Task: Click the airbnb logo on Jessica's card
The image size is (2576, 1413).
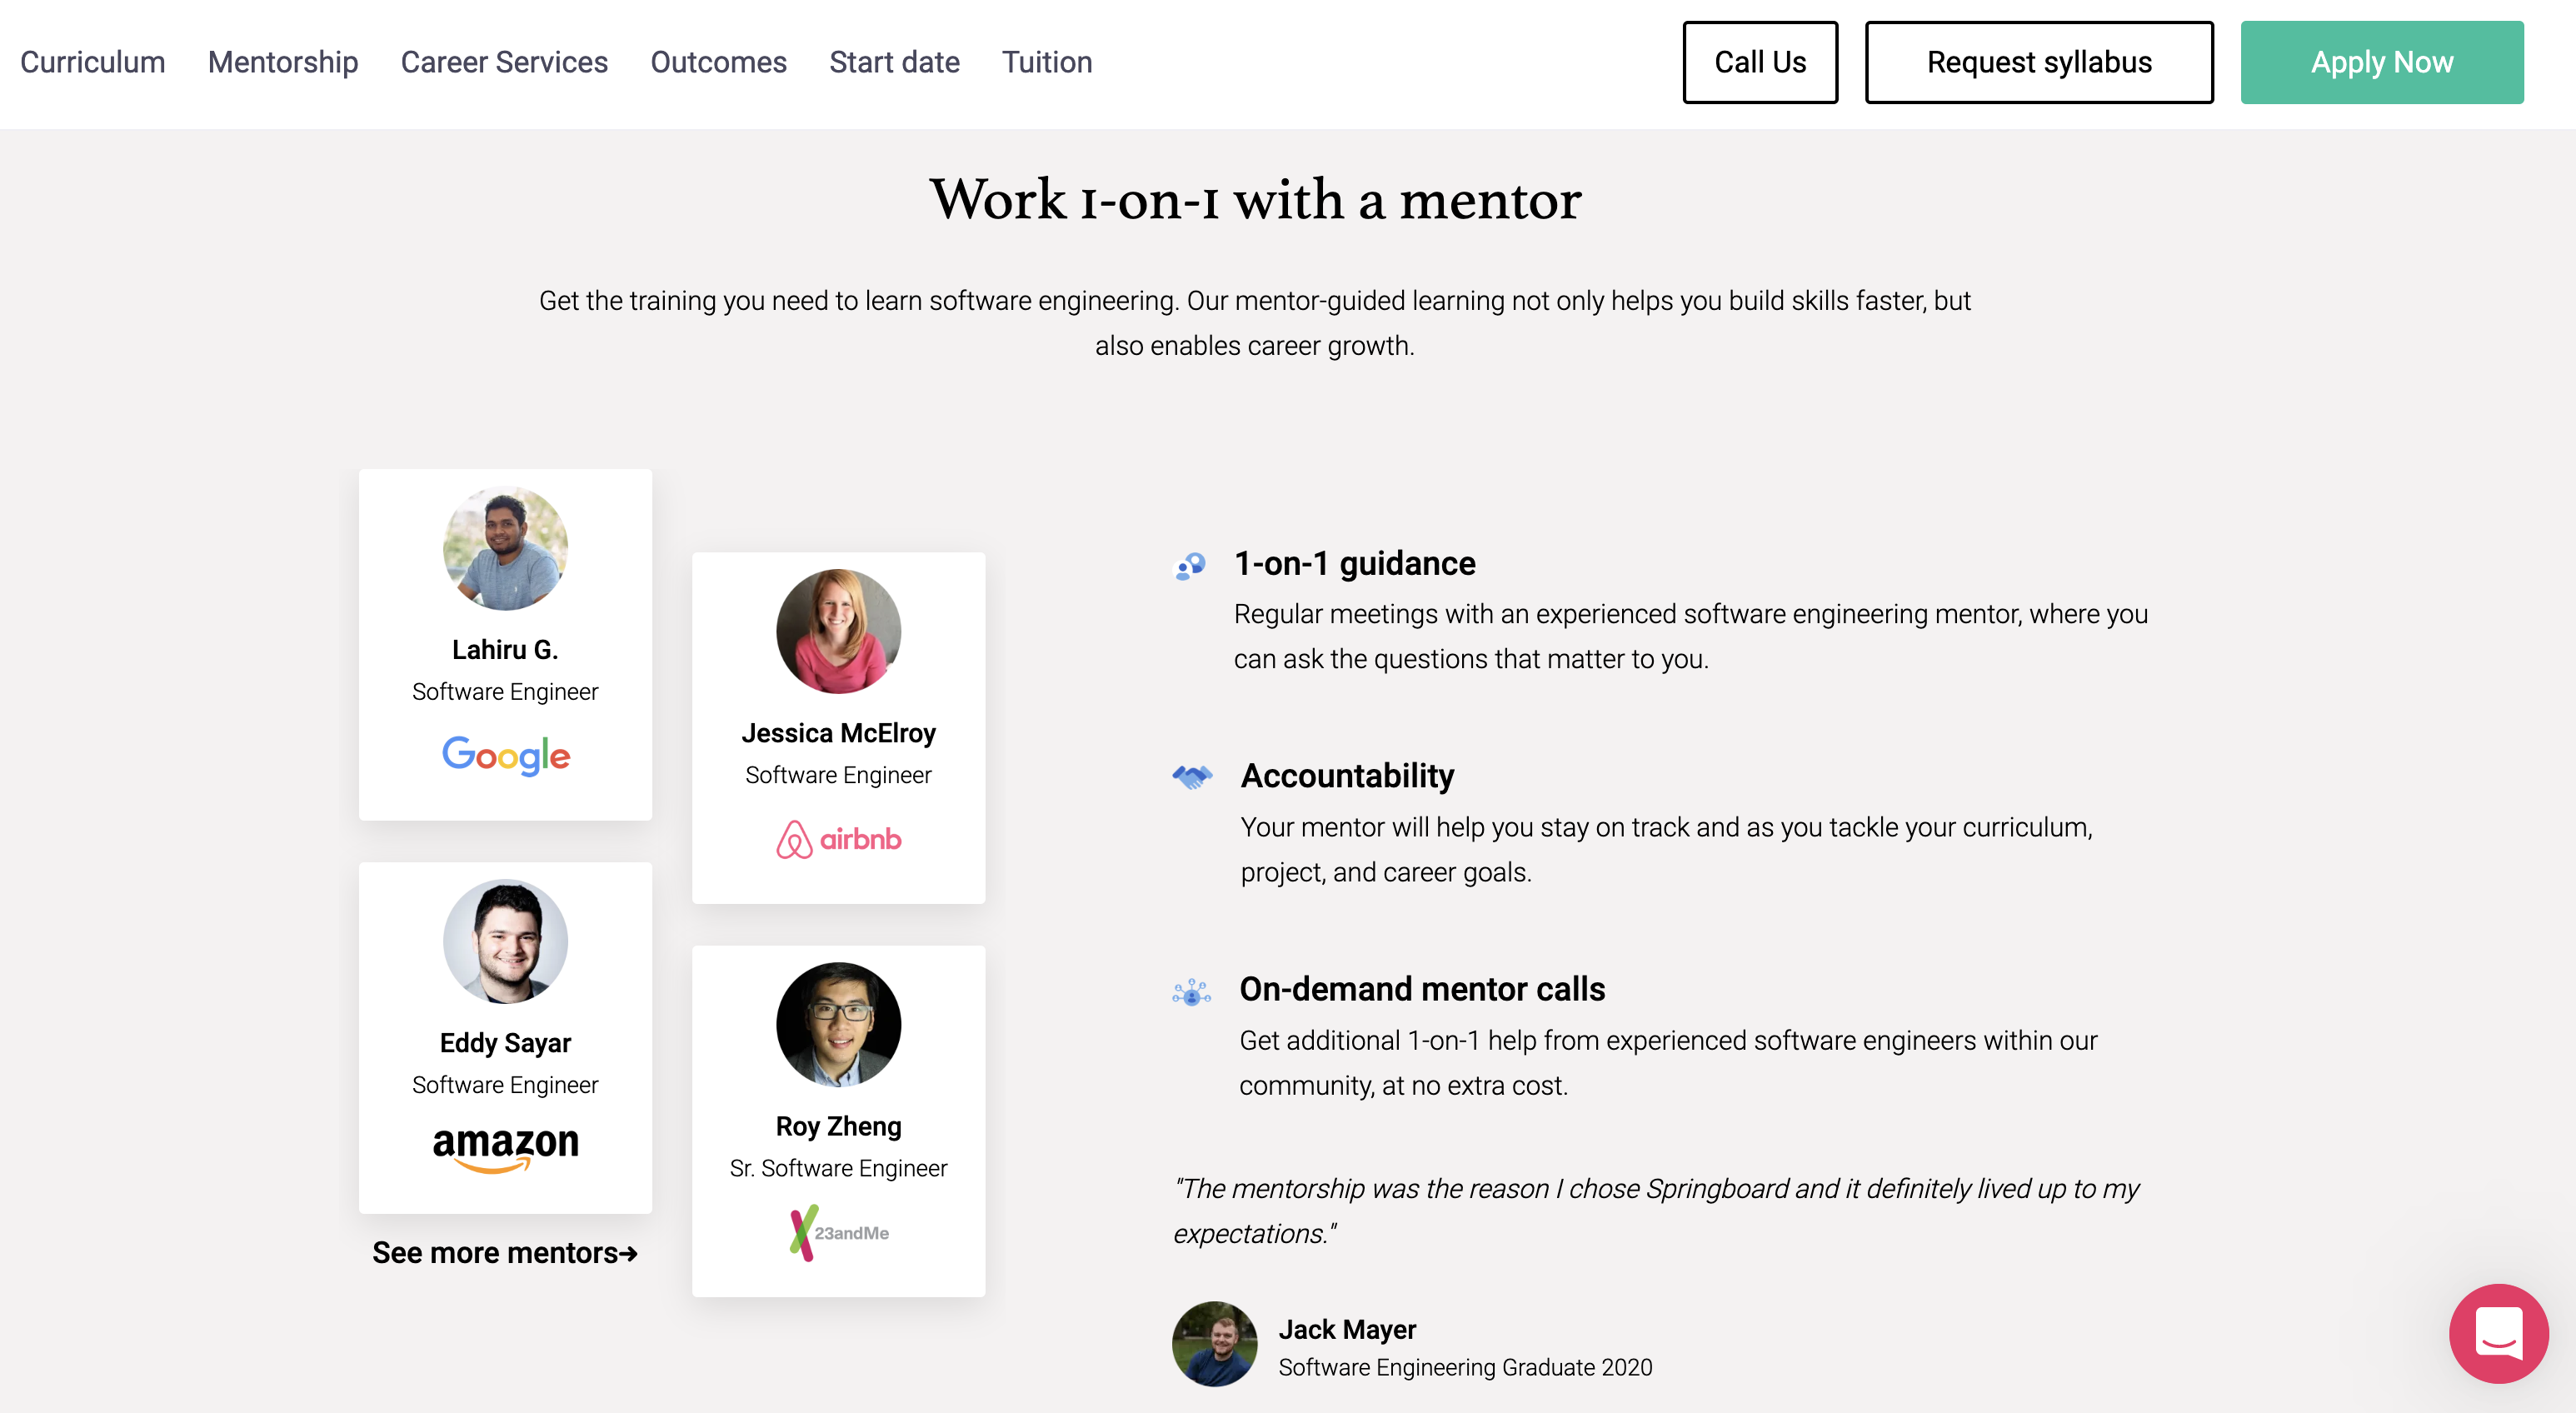Action: tap(838, 839)
